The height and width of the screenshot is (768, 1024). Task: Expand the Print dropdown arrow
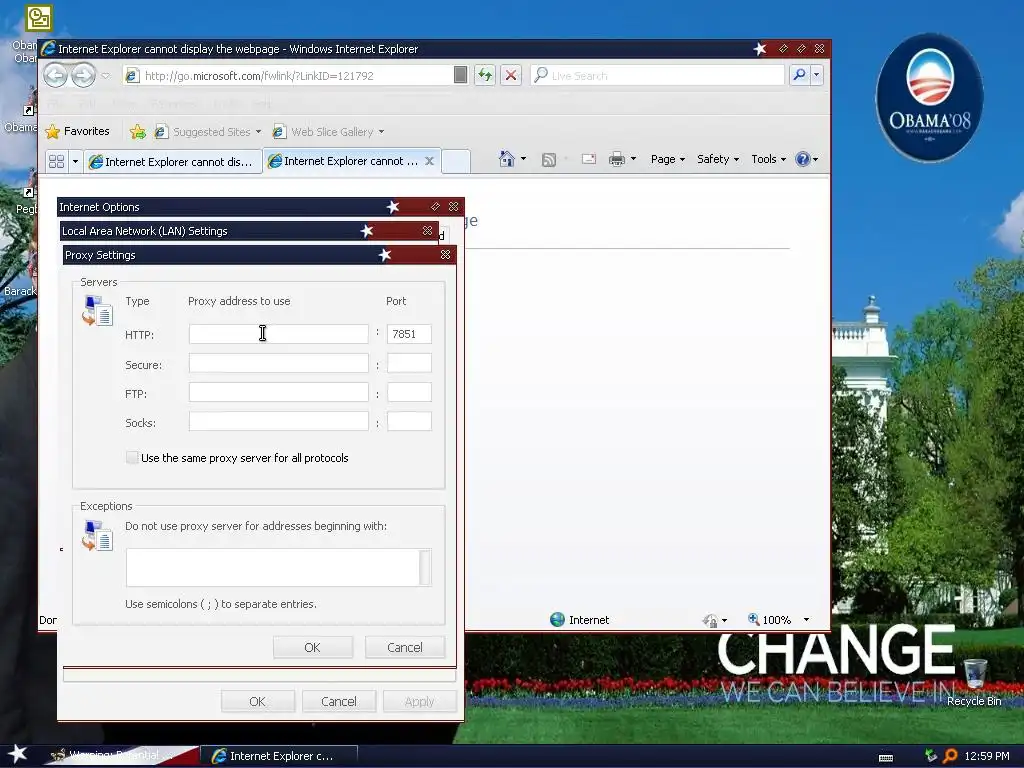pos(633,159)
